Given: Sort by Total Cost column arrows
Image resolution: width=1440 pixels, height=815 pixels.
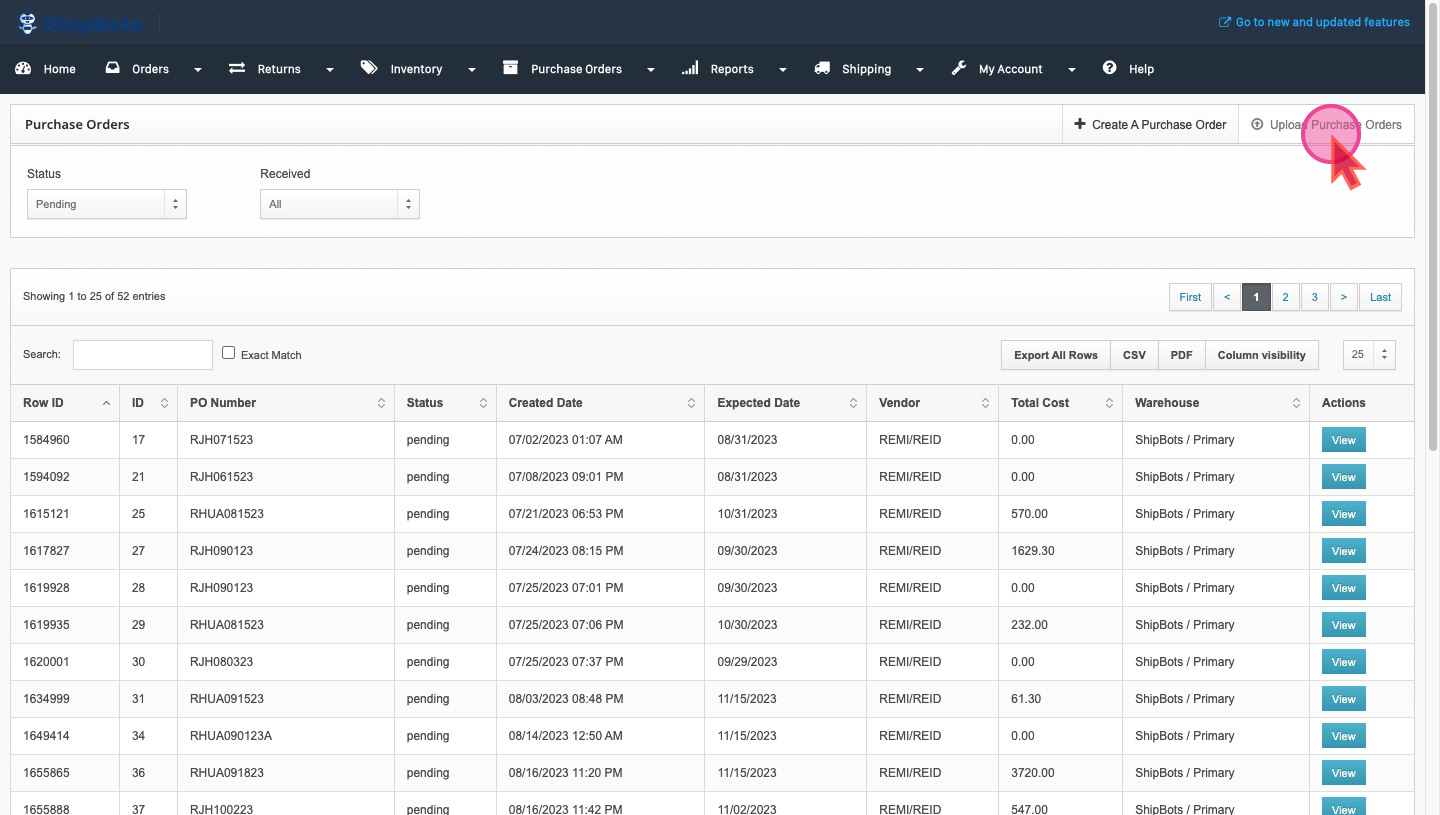Looking at the screenshot, I should coord(1109,403).
